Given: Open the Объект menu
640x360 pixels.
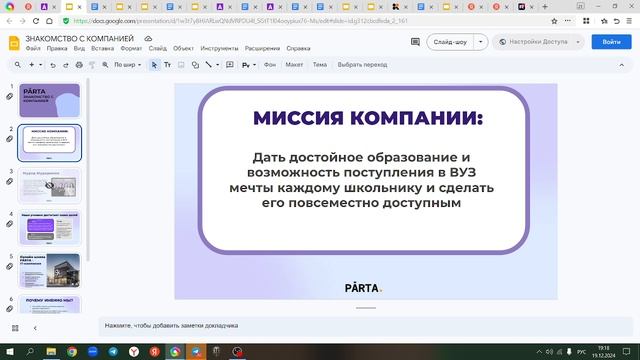Looking at the screenshot, I should click(x=183, y=48).
